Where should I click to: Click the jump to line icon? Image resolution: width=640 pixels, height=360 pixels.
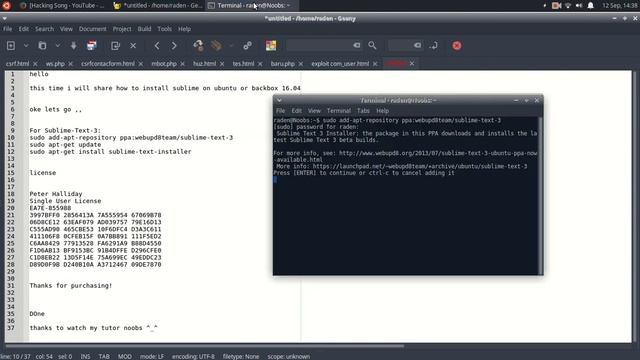coord(434,46)
